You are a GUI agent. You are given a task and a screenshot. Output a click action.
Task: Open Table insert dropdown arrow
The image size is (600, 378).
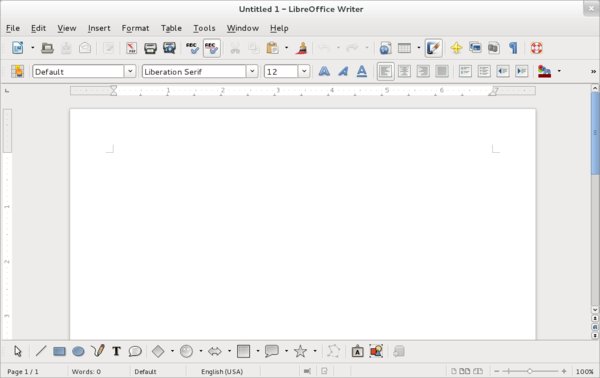419,48
